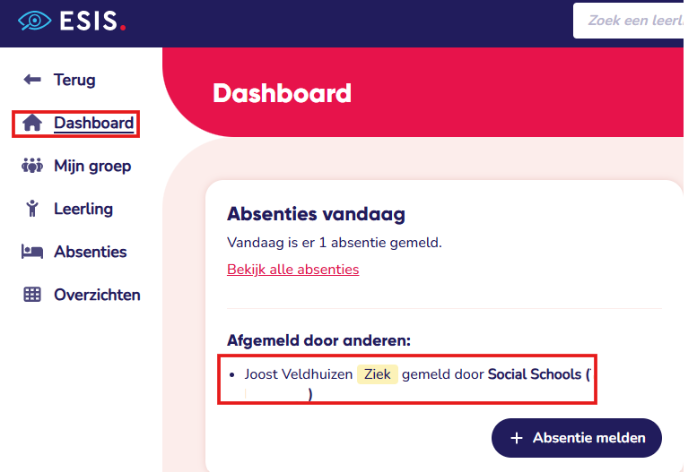The image size is (685, 472).
Task: Click the Social Schools text
Action: click(x=534, y=374)
